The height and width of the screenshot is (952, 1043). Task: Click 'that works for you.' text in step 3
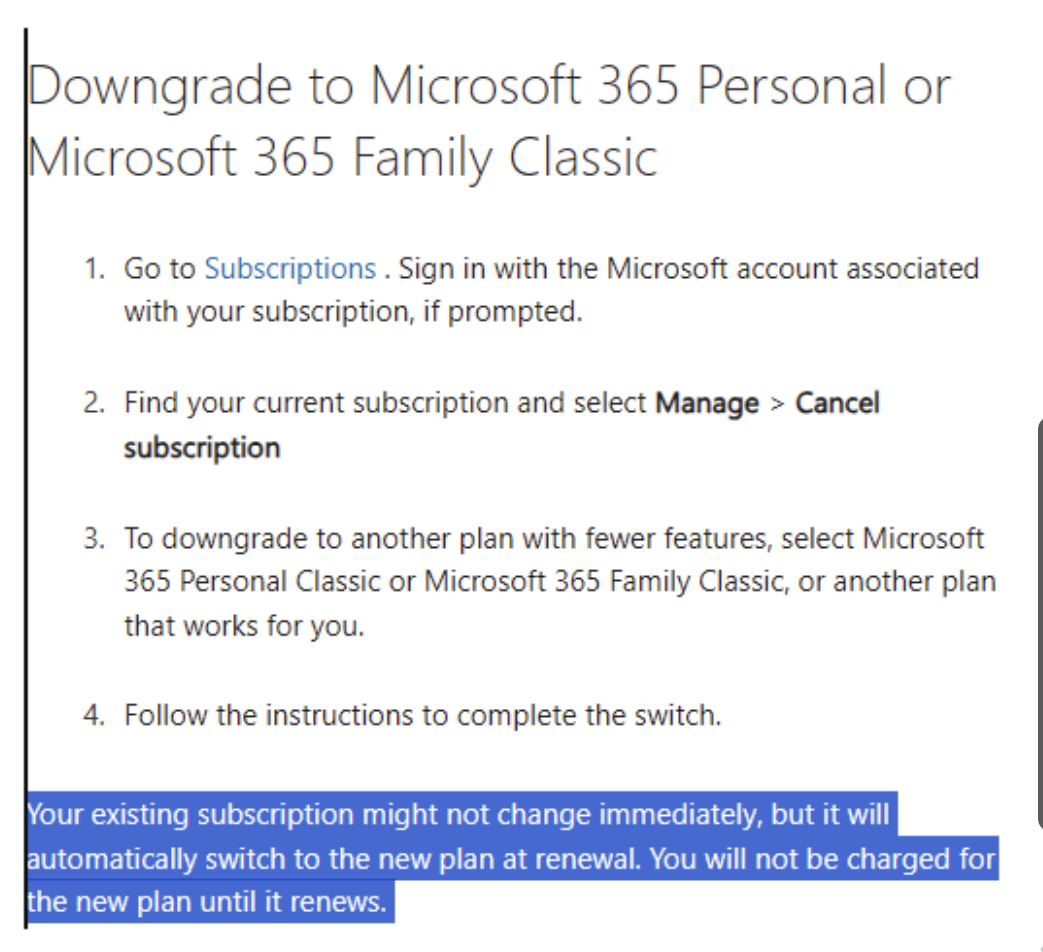pyautogui.click(x=244, y=626)
